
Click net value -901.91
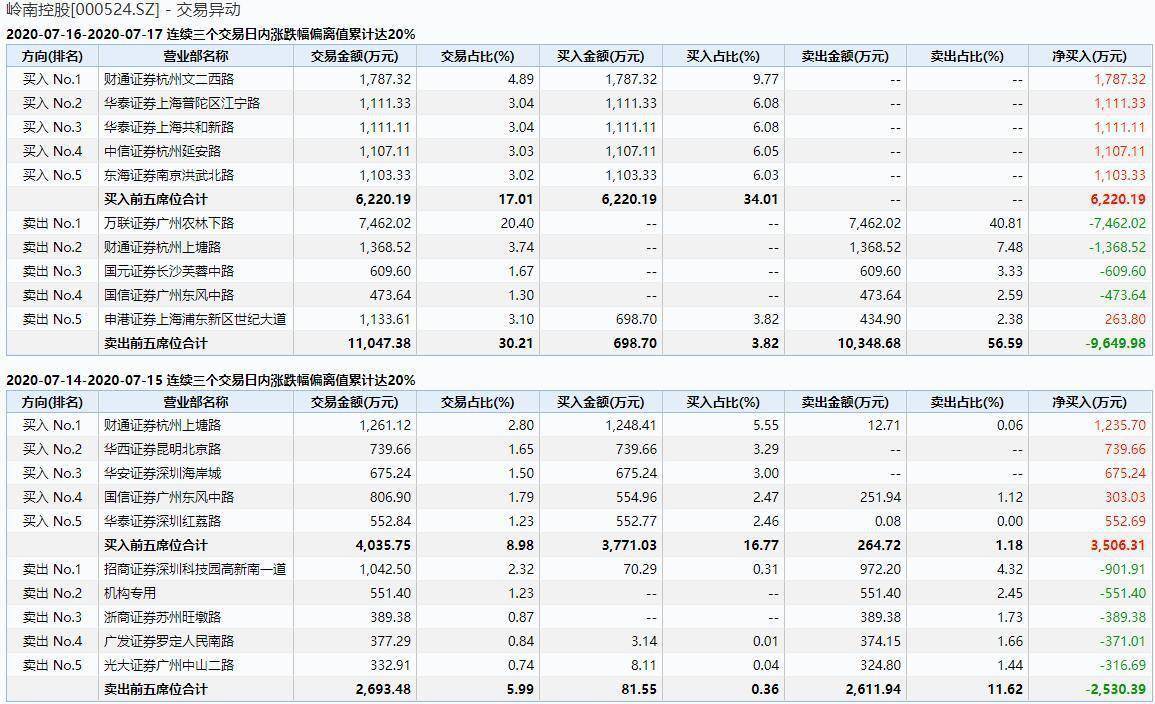point(1123,569)
